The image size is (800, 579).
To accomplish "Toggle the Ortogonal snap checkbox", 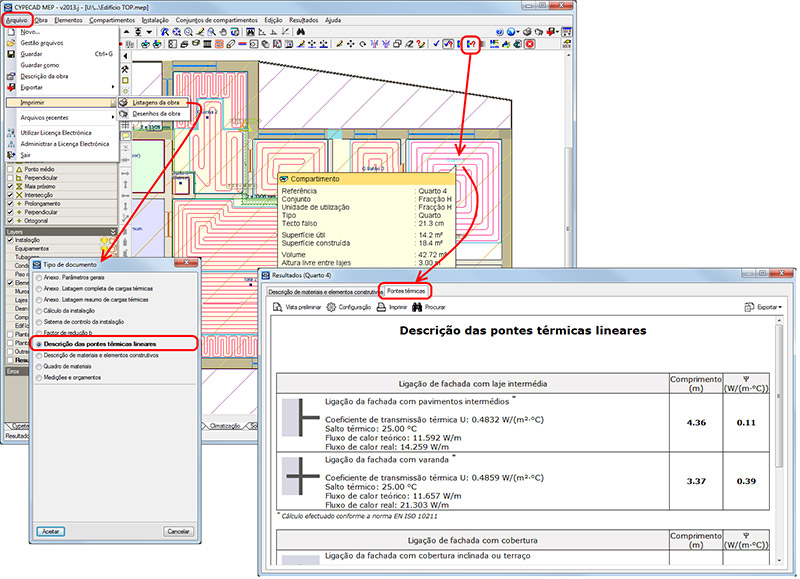I will click(11, 221).
